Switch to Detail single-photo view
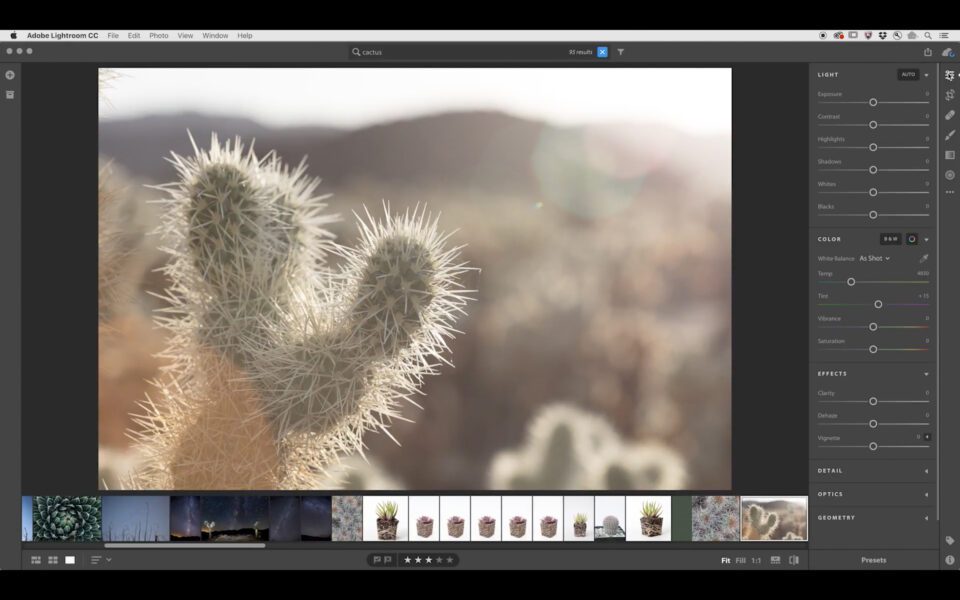 coord(70,560)
